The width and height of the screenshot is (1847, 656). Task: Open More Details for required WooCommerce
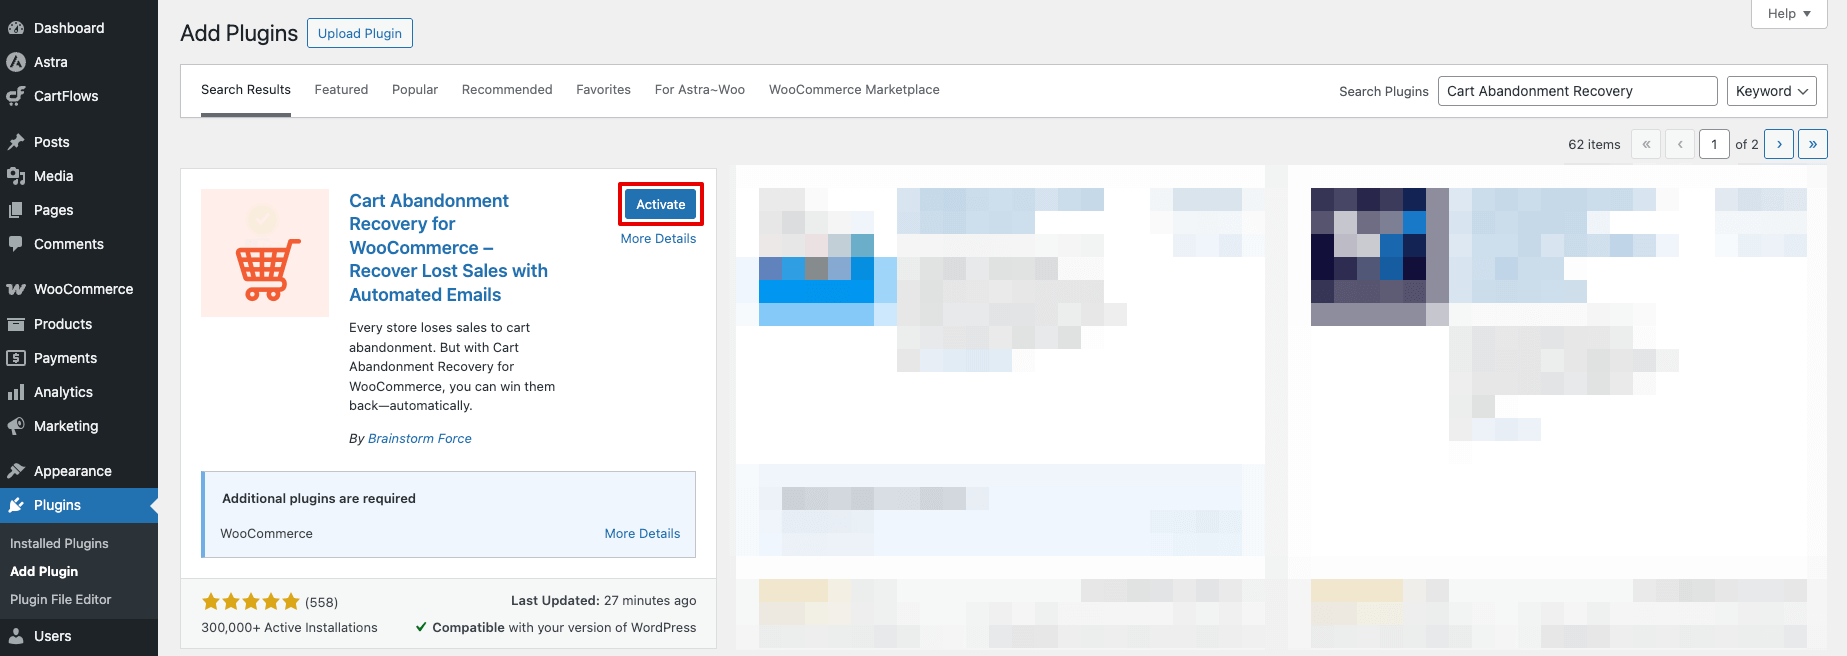click(x=642, y=534)
